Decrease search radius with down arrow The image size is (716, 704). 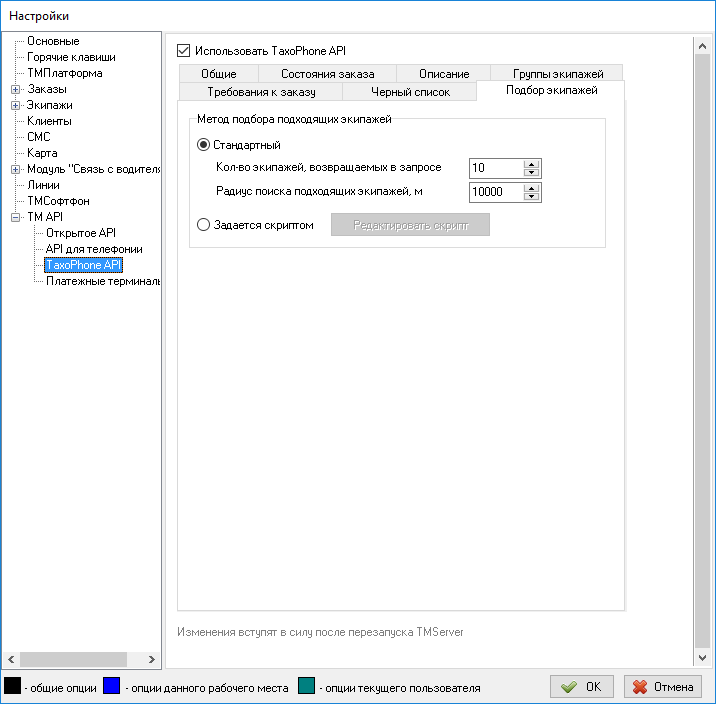pos(532,196)
